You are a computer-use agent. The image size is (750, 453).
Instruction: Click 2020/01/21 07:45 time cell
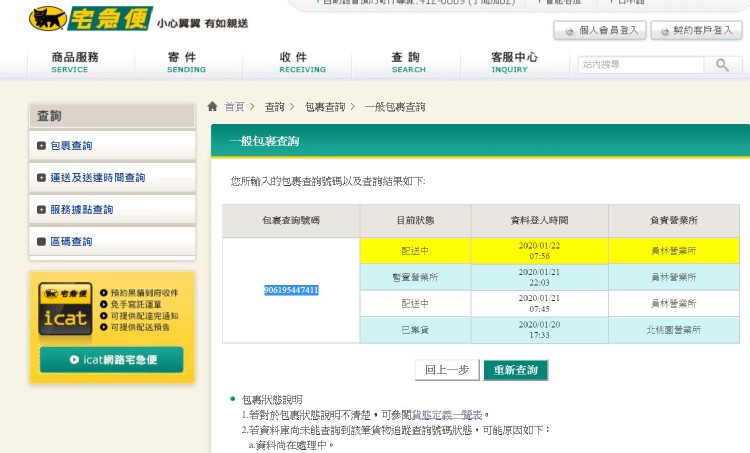pos(540,303)
